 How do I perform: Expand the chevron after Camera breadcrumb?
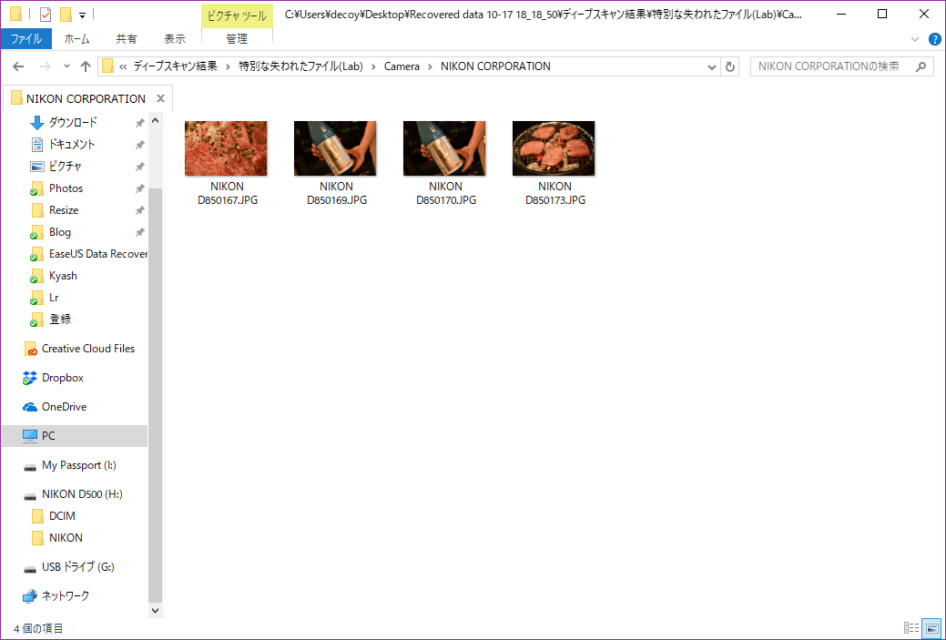pyautogui.click(x=430, y=66)
